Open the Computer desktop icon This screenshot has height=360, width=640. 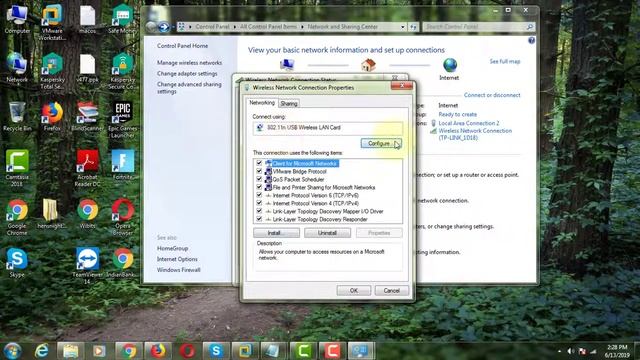coord(17,20)
